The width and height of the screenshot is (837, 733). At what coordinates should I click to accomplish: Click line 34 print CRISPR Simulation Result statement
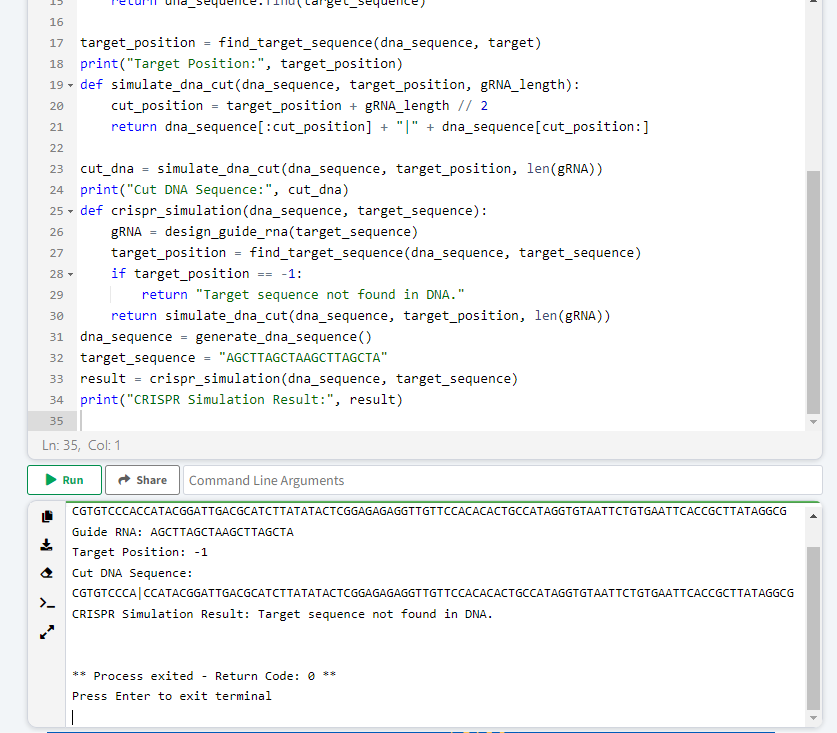(x=241, y=400)
